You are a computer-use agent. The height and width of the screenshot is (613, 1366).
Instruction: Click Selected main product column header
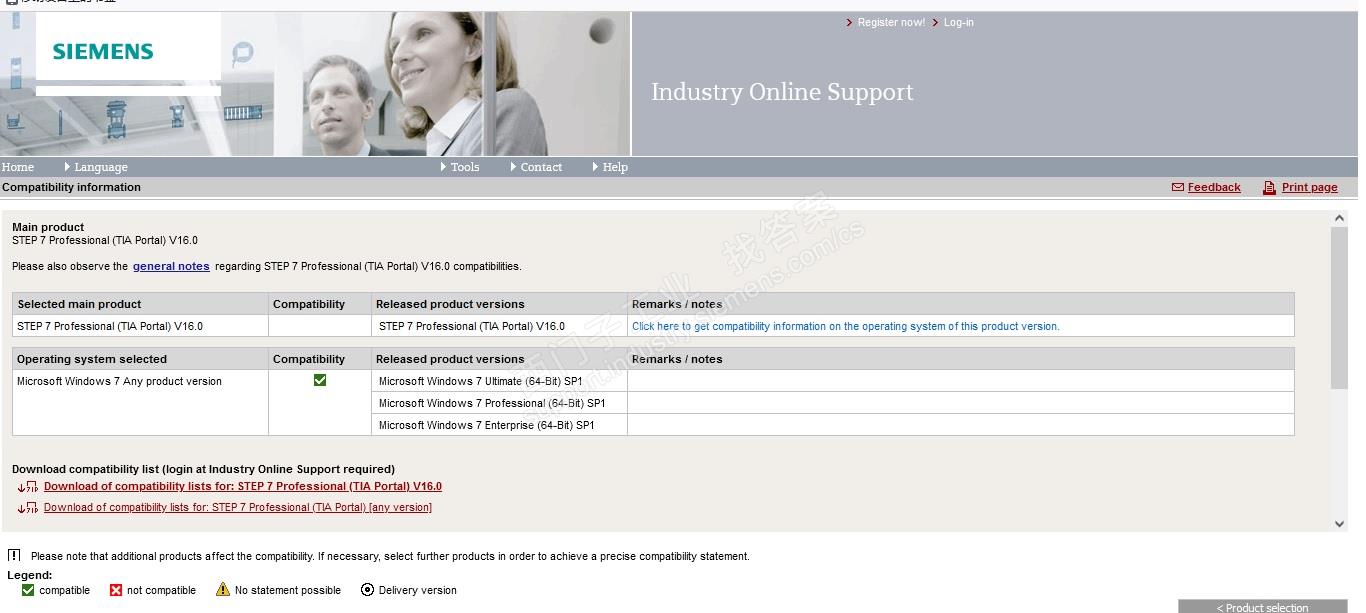point(140,304)
